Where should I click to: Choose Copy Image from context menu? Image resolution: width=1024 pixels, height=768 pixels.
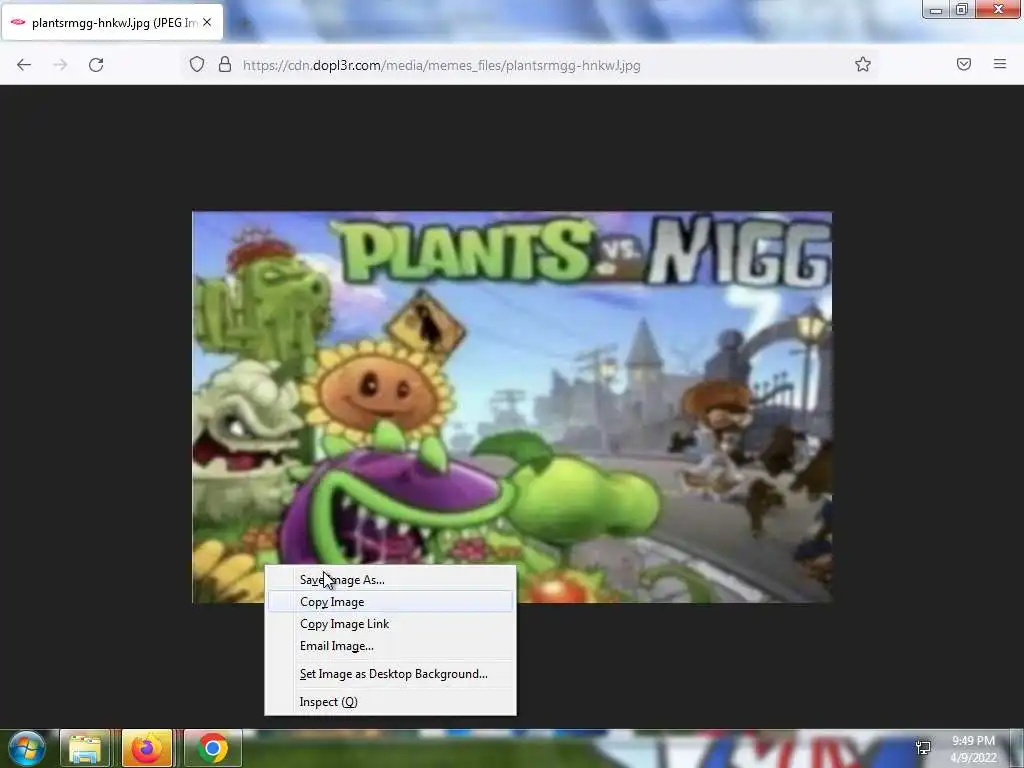coord(391,601)
